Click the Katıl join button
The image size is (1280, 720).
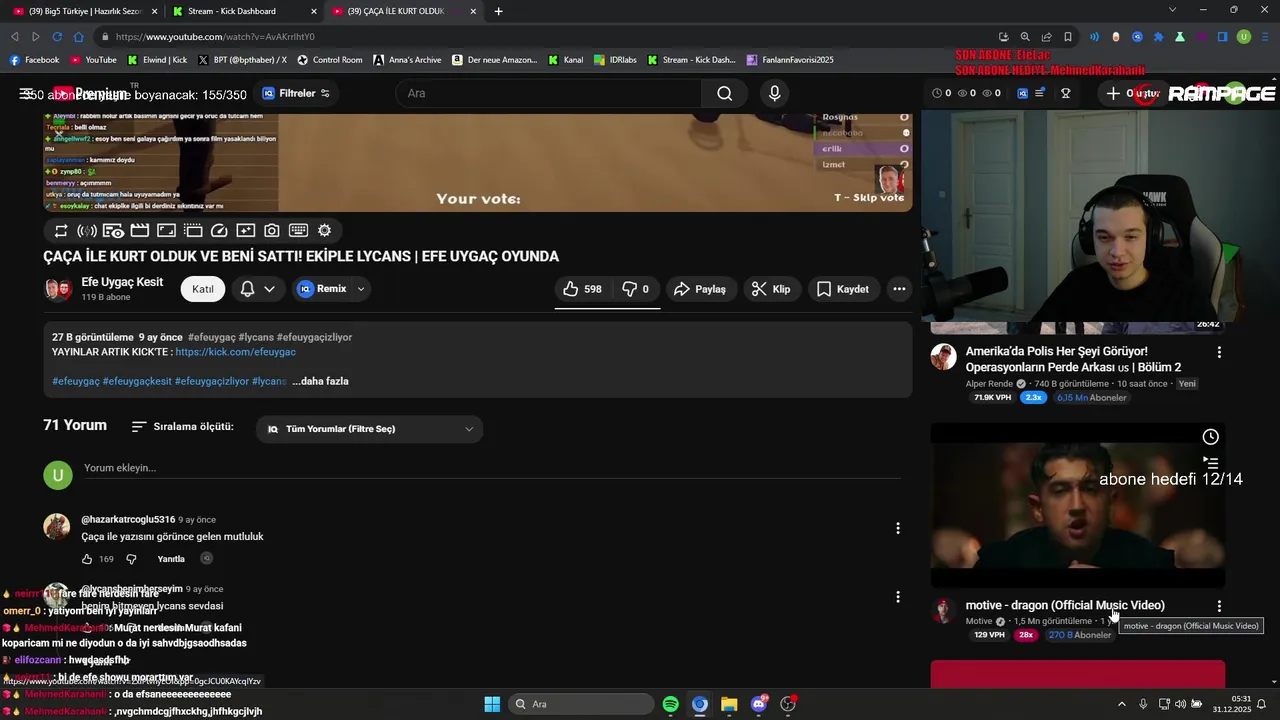point(203,289)
